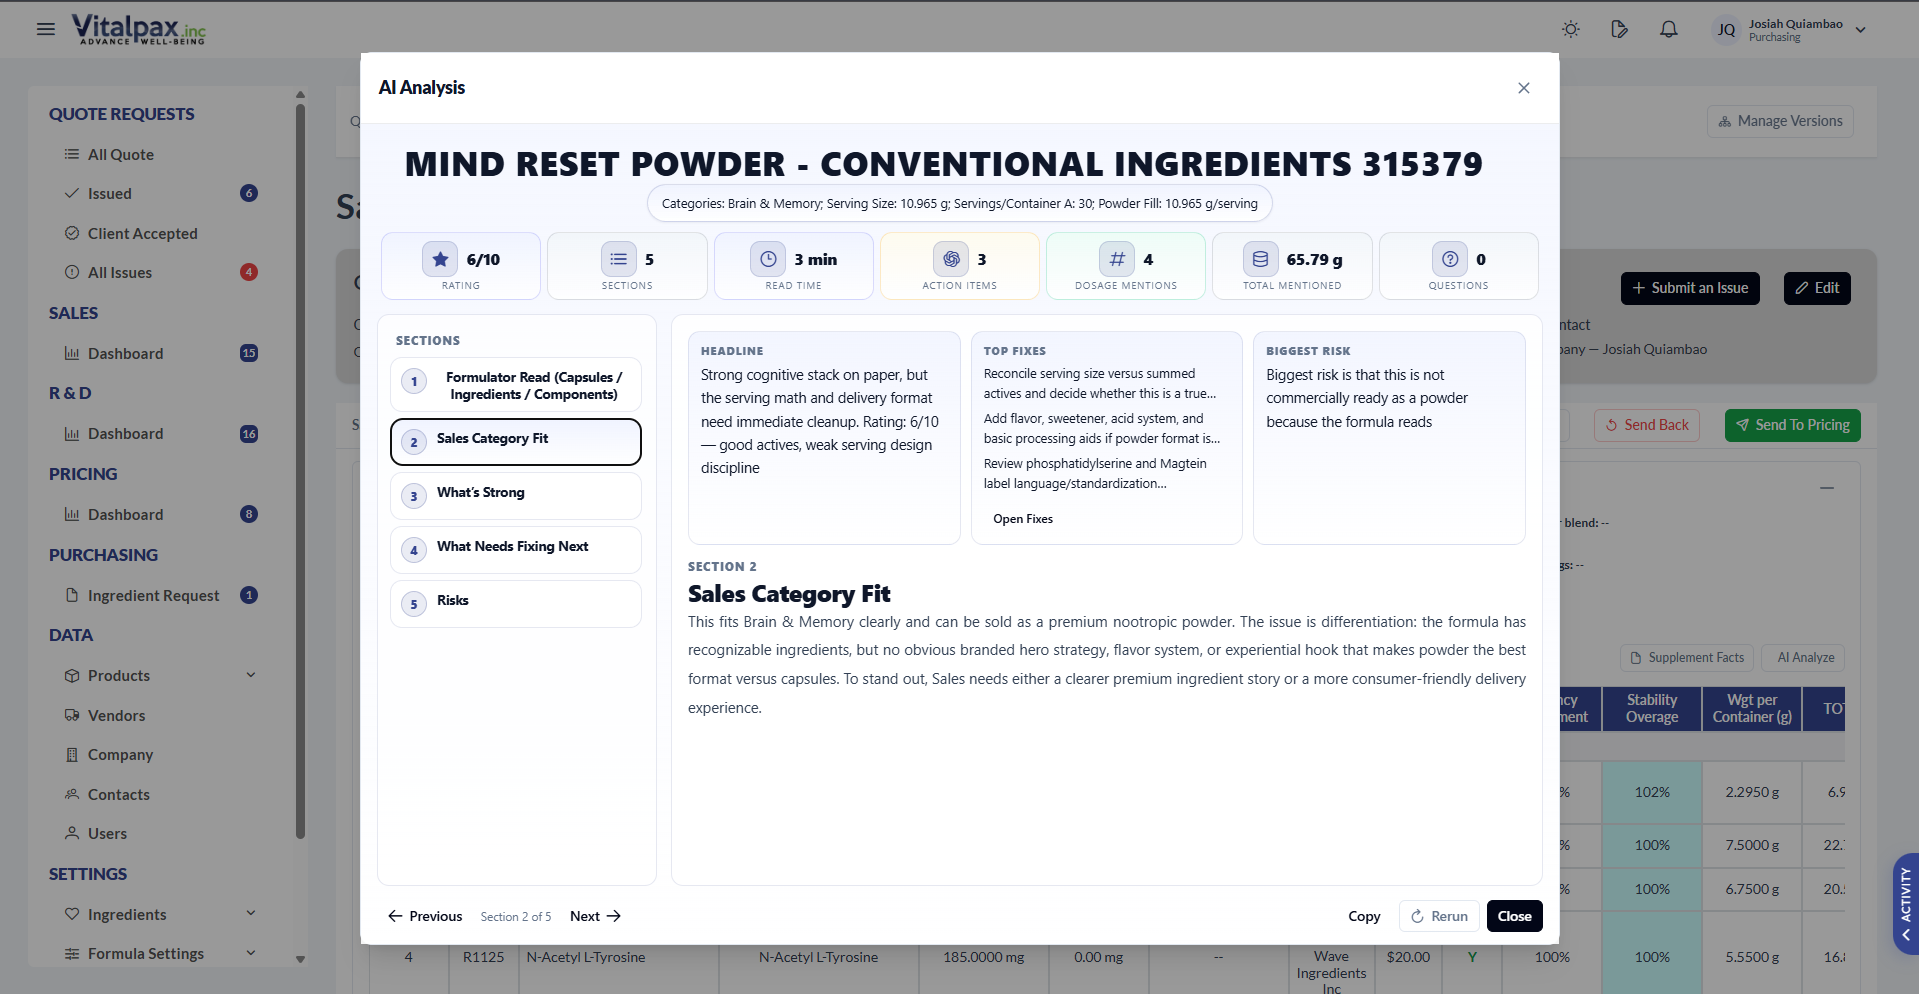This screenshot has width=1919, height=994.
Task: Open the What Needs Fixing Next section
Action: 515,549
